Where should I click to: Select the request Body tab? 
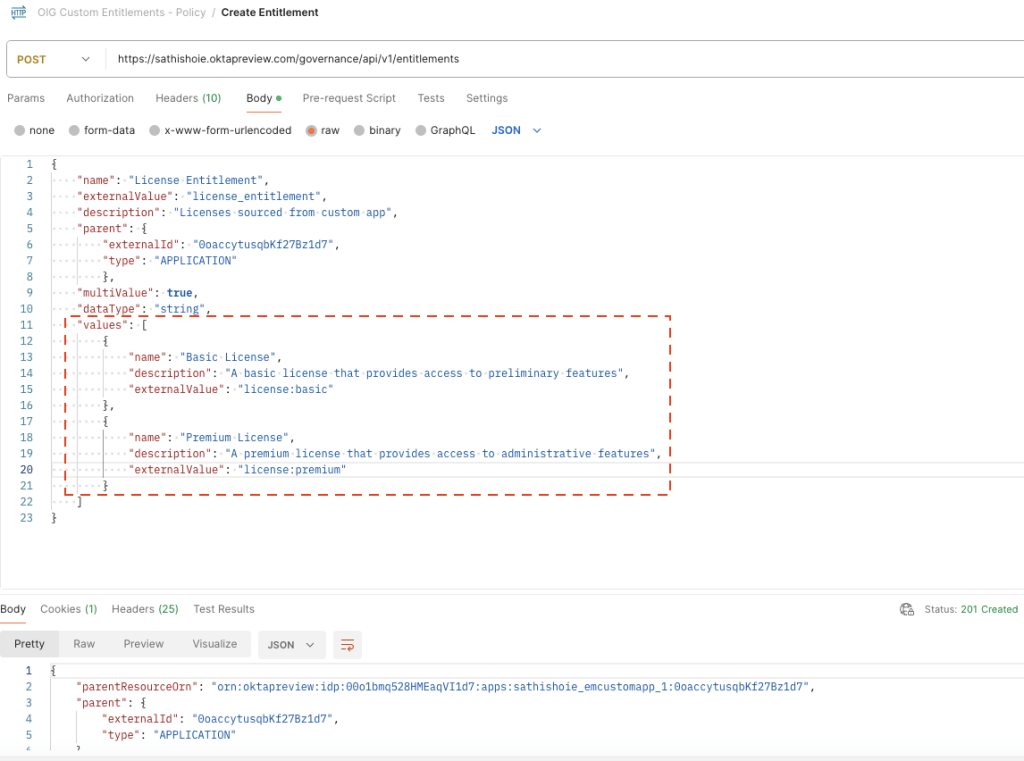(x=263, y=98)
